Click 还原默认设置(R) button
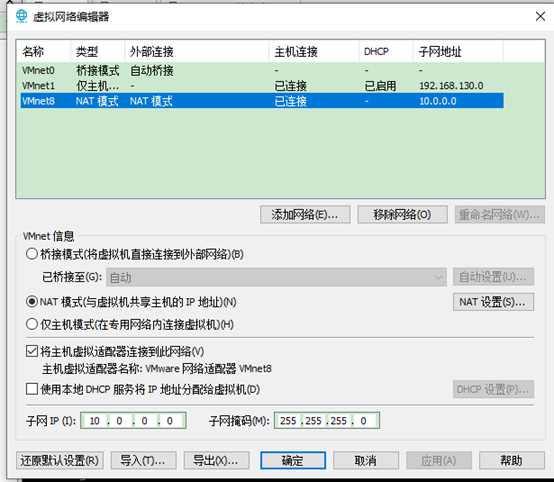The height and width of the screenshot is (482, 554). point(60,460)
